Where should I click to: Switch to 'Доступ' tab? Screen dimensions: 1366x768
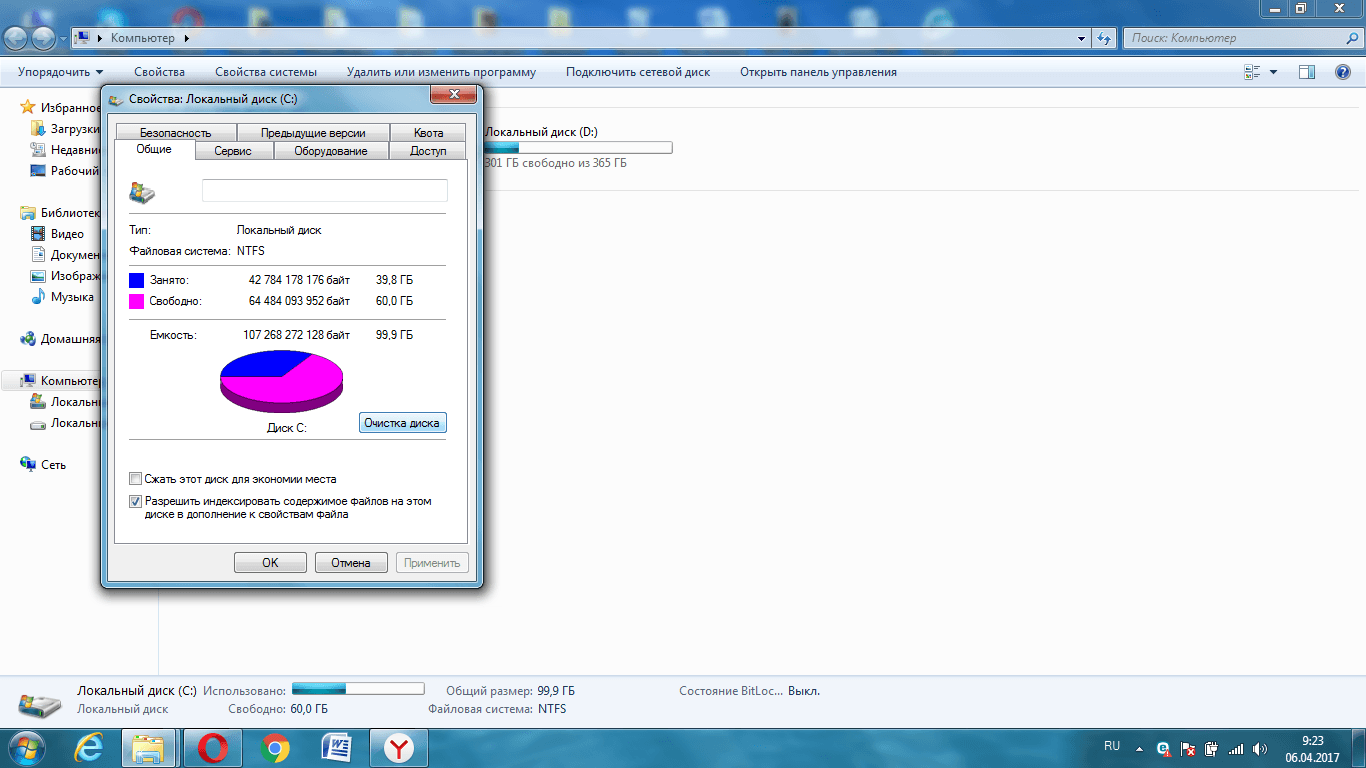pos(428,151)
